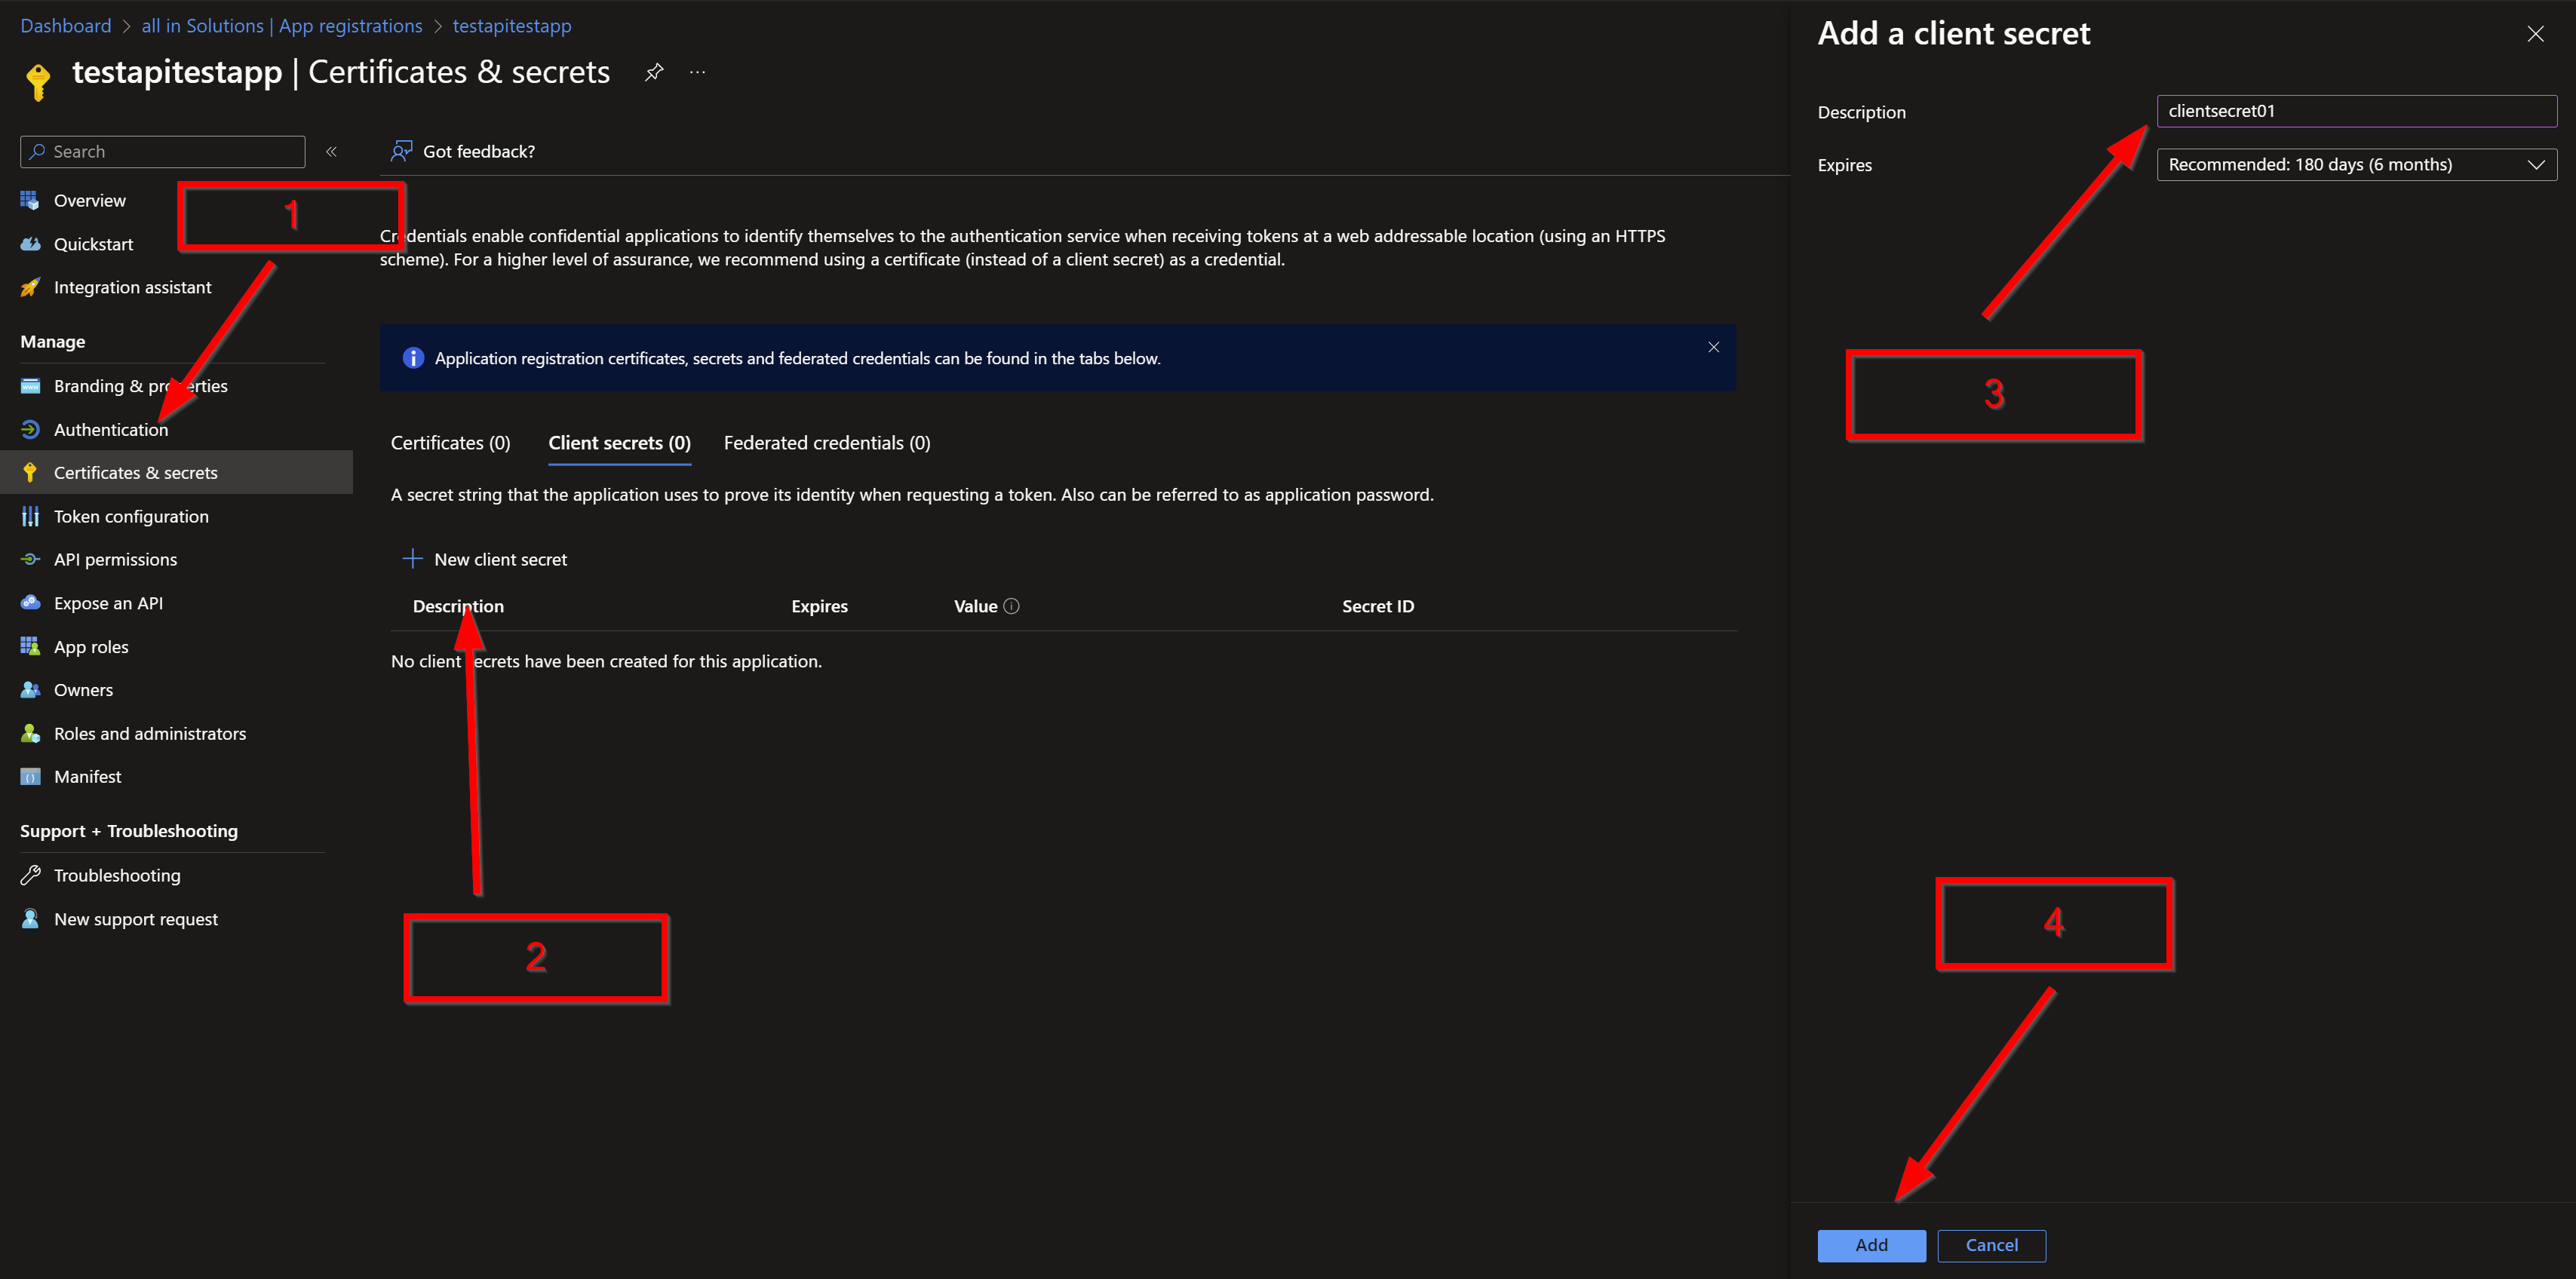2576x1279 pixels.
Task: Dismiss the blue information banner
Action: click(1713, 347)
